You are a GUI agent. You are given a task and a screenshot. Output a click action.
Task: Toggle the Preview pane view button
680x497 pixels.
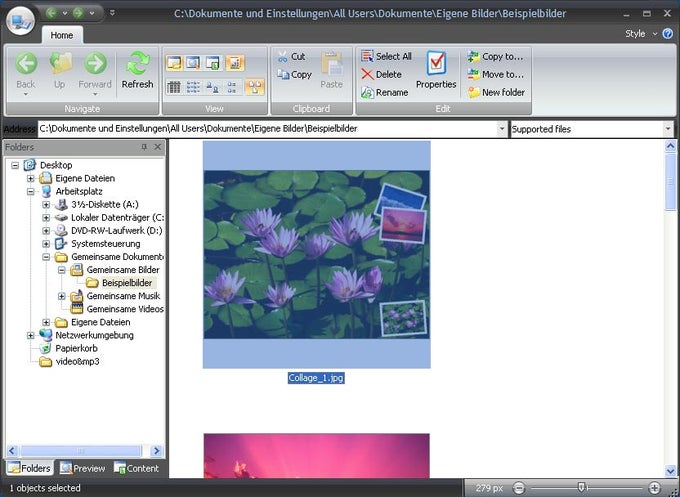pos(193,63)
